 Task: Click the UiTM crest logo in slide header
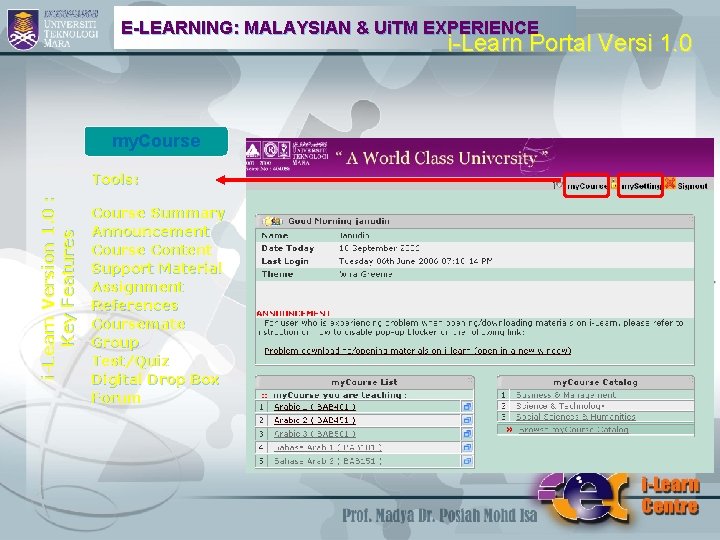(x=23, y=29)
